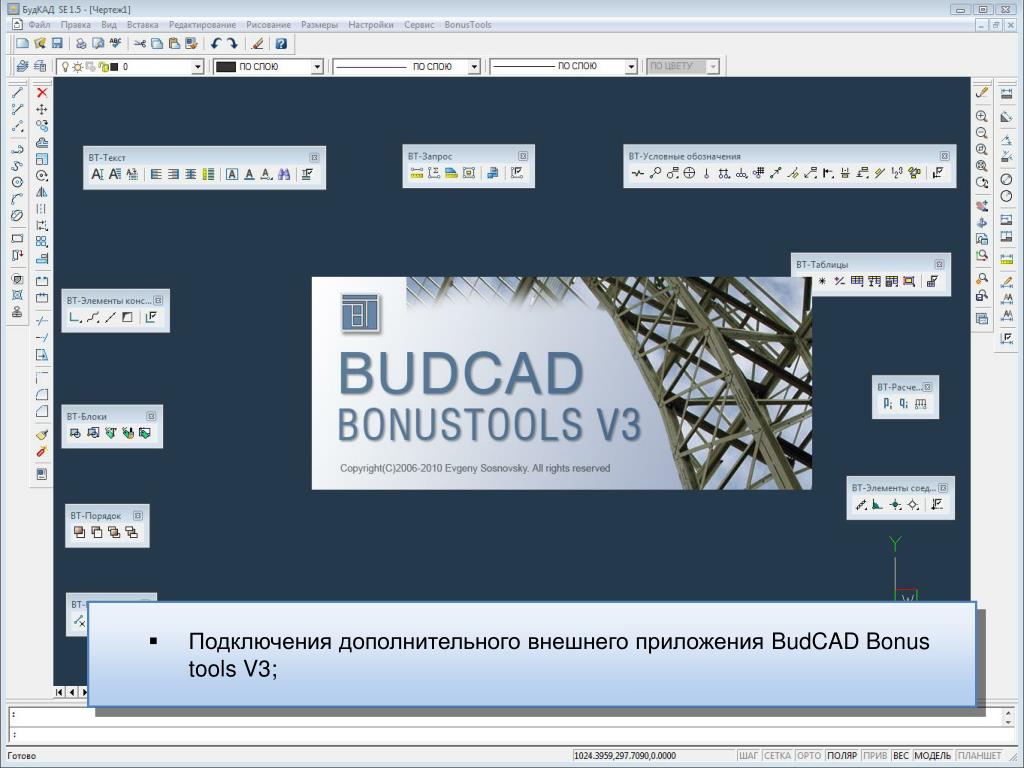Open the lineweight ПО СЛОЮ dropdown
This screenshot has height=768, width=1024.
point(631,67)
